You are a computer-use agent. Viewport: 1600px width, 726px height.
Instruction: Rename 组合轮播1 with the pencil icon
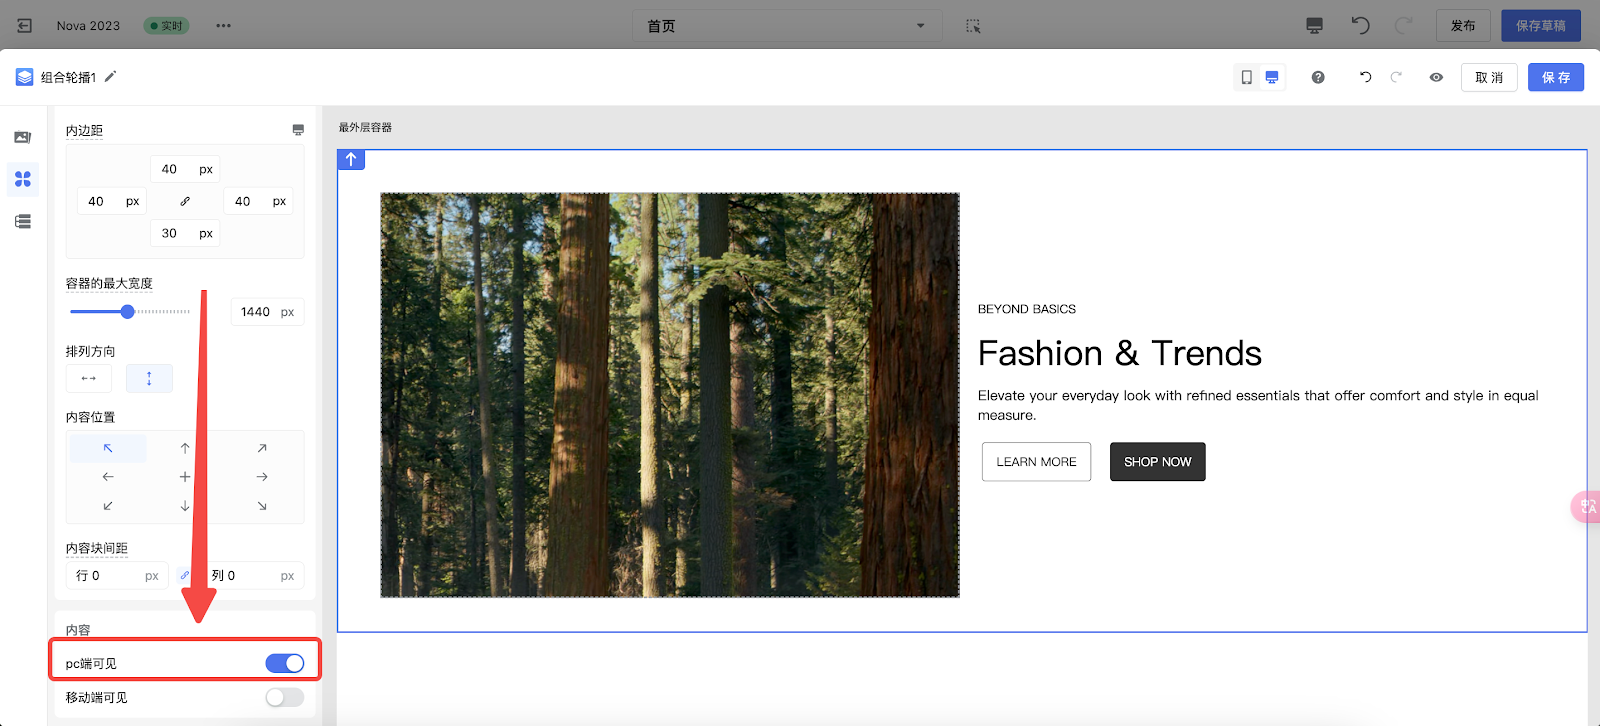(x=111, y=76)
